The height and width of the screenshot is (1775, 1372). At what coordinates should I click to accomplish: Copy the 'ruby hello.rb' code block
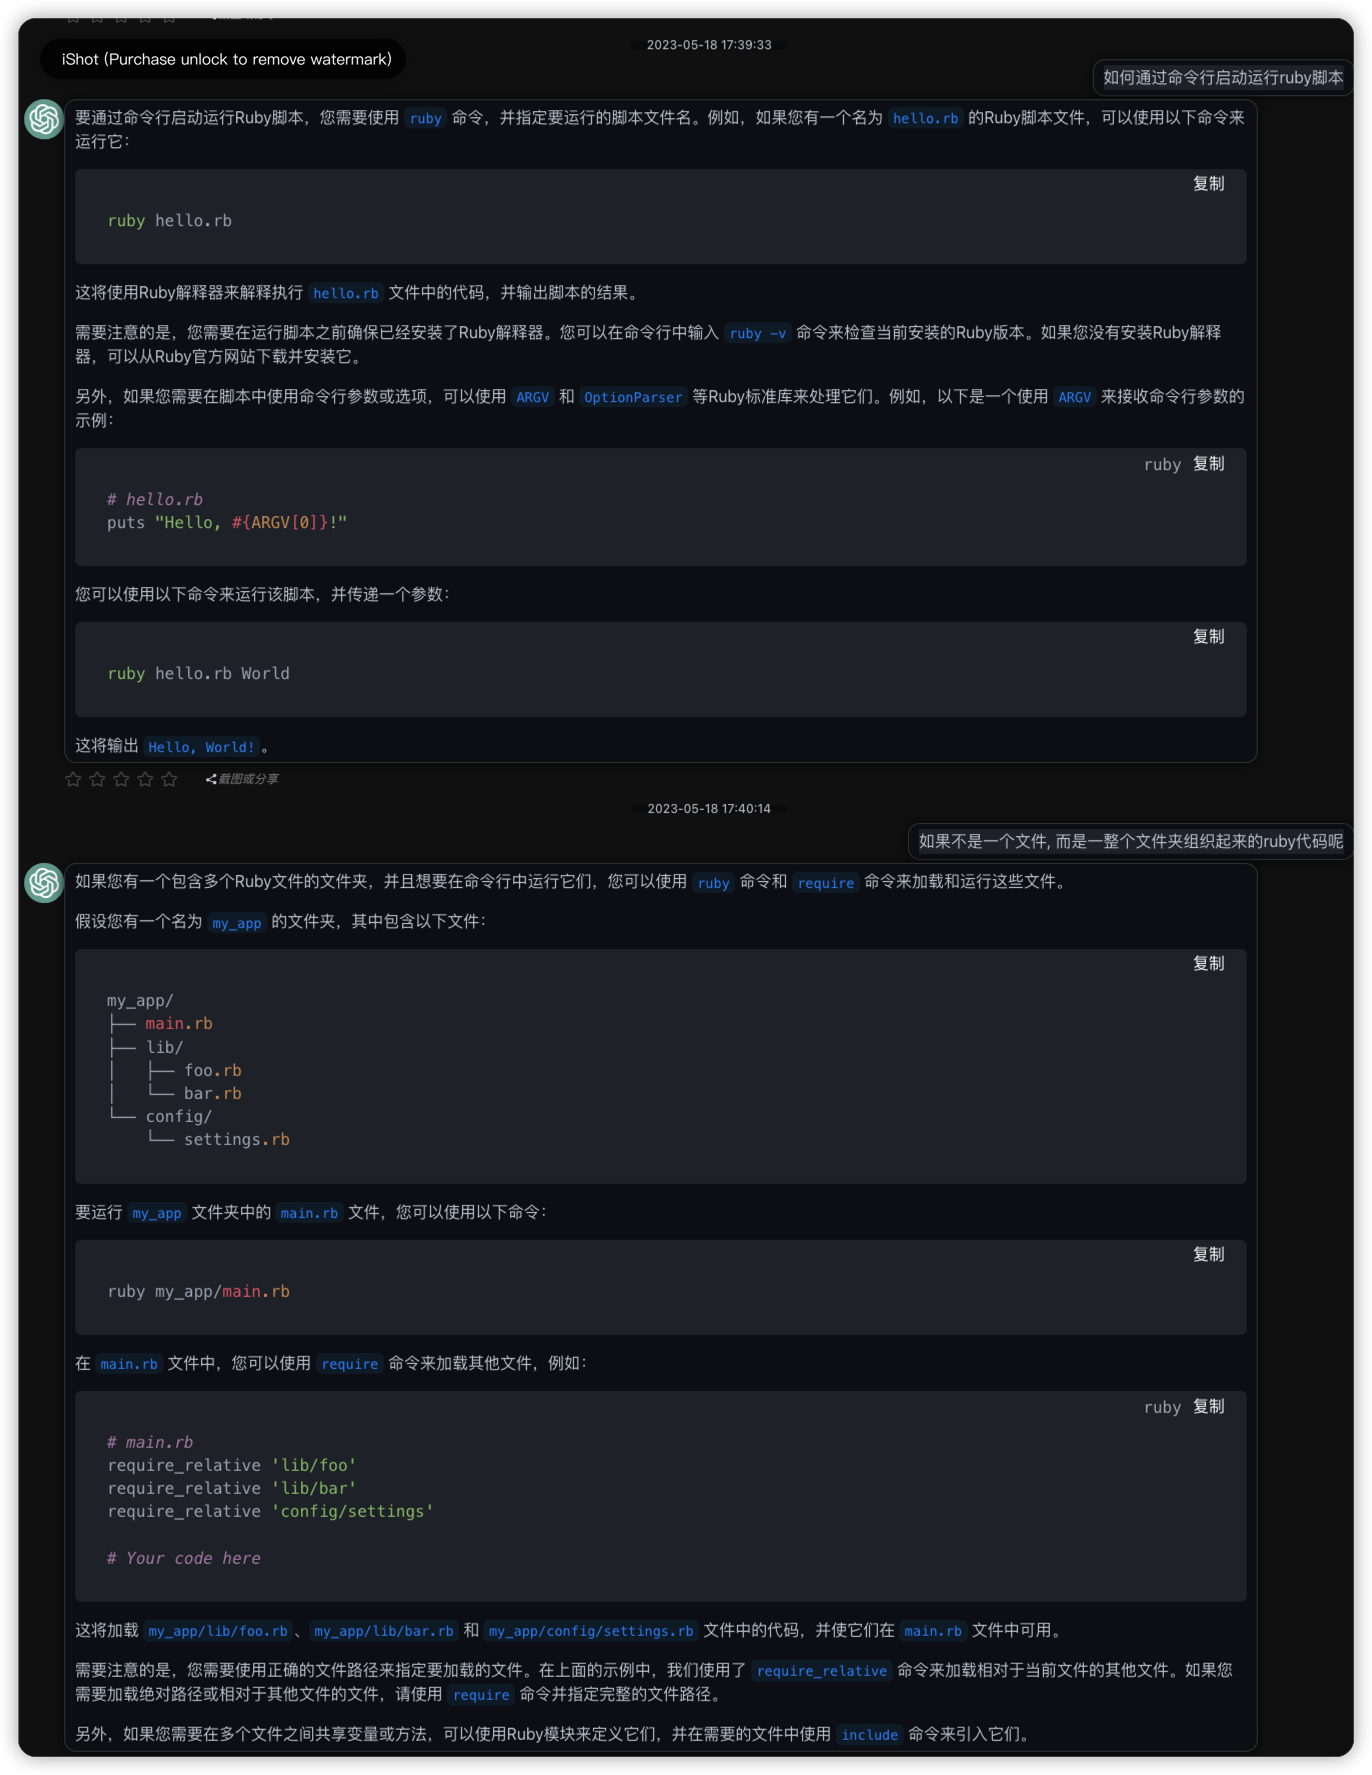pyautogui.click(x=1208, y=184)
